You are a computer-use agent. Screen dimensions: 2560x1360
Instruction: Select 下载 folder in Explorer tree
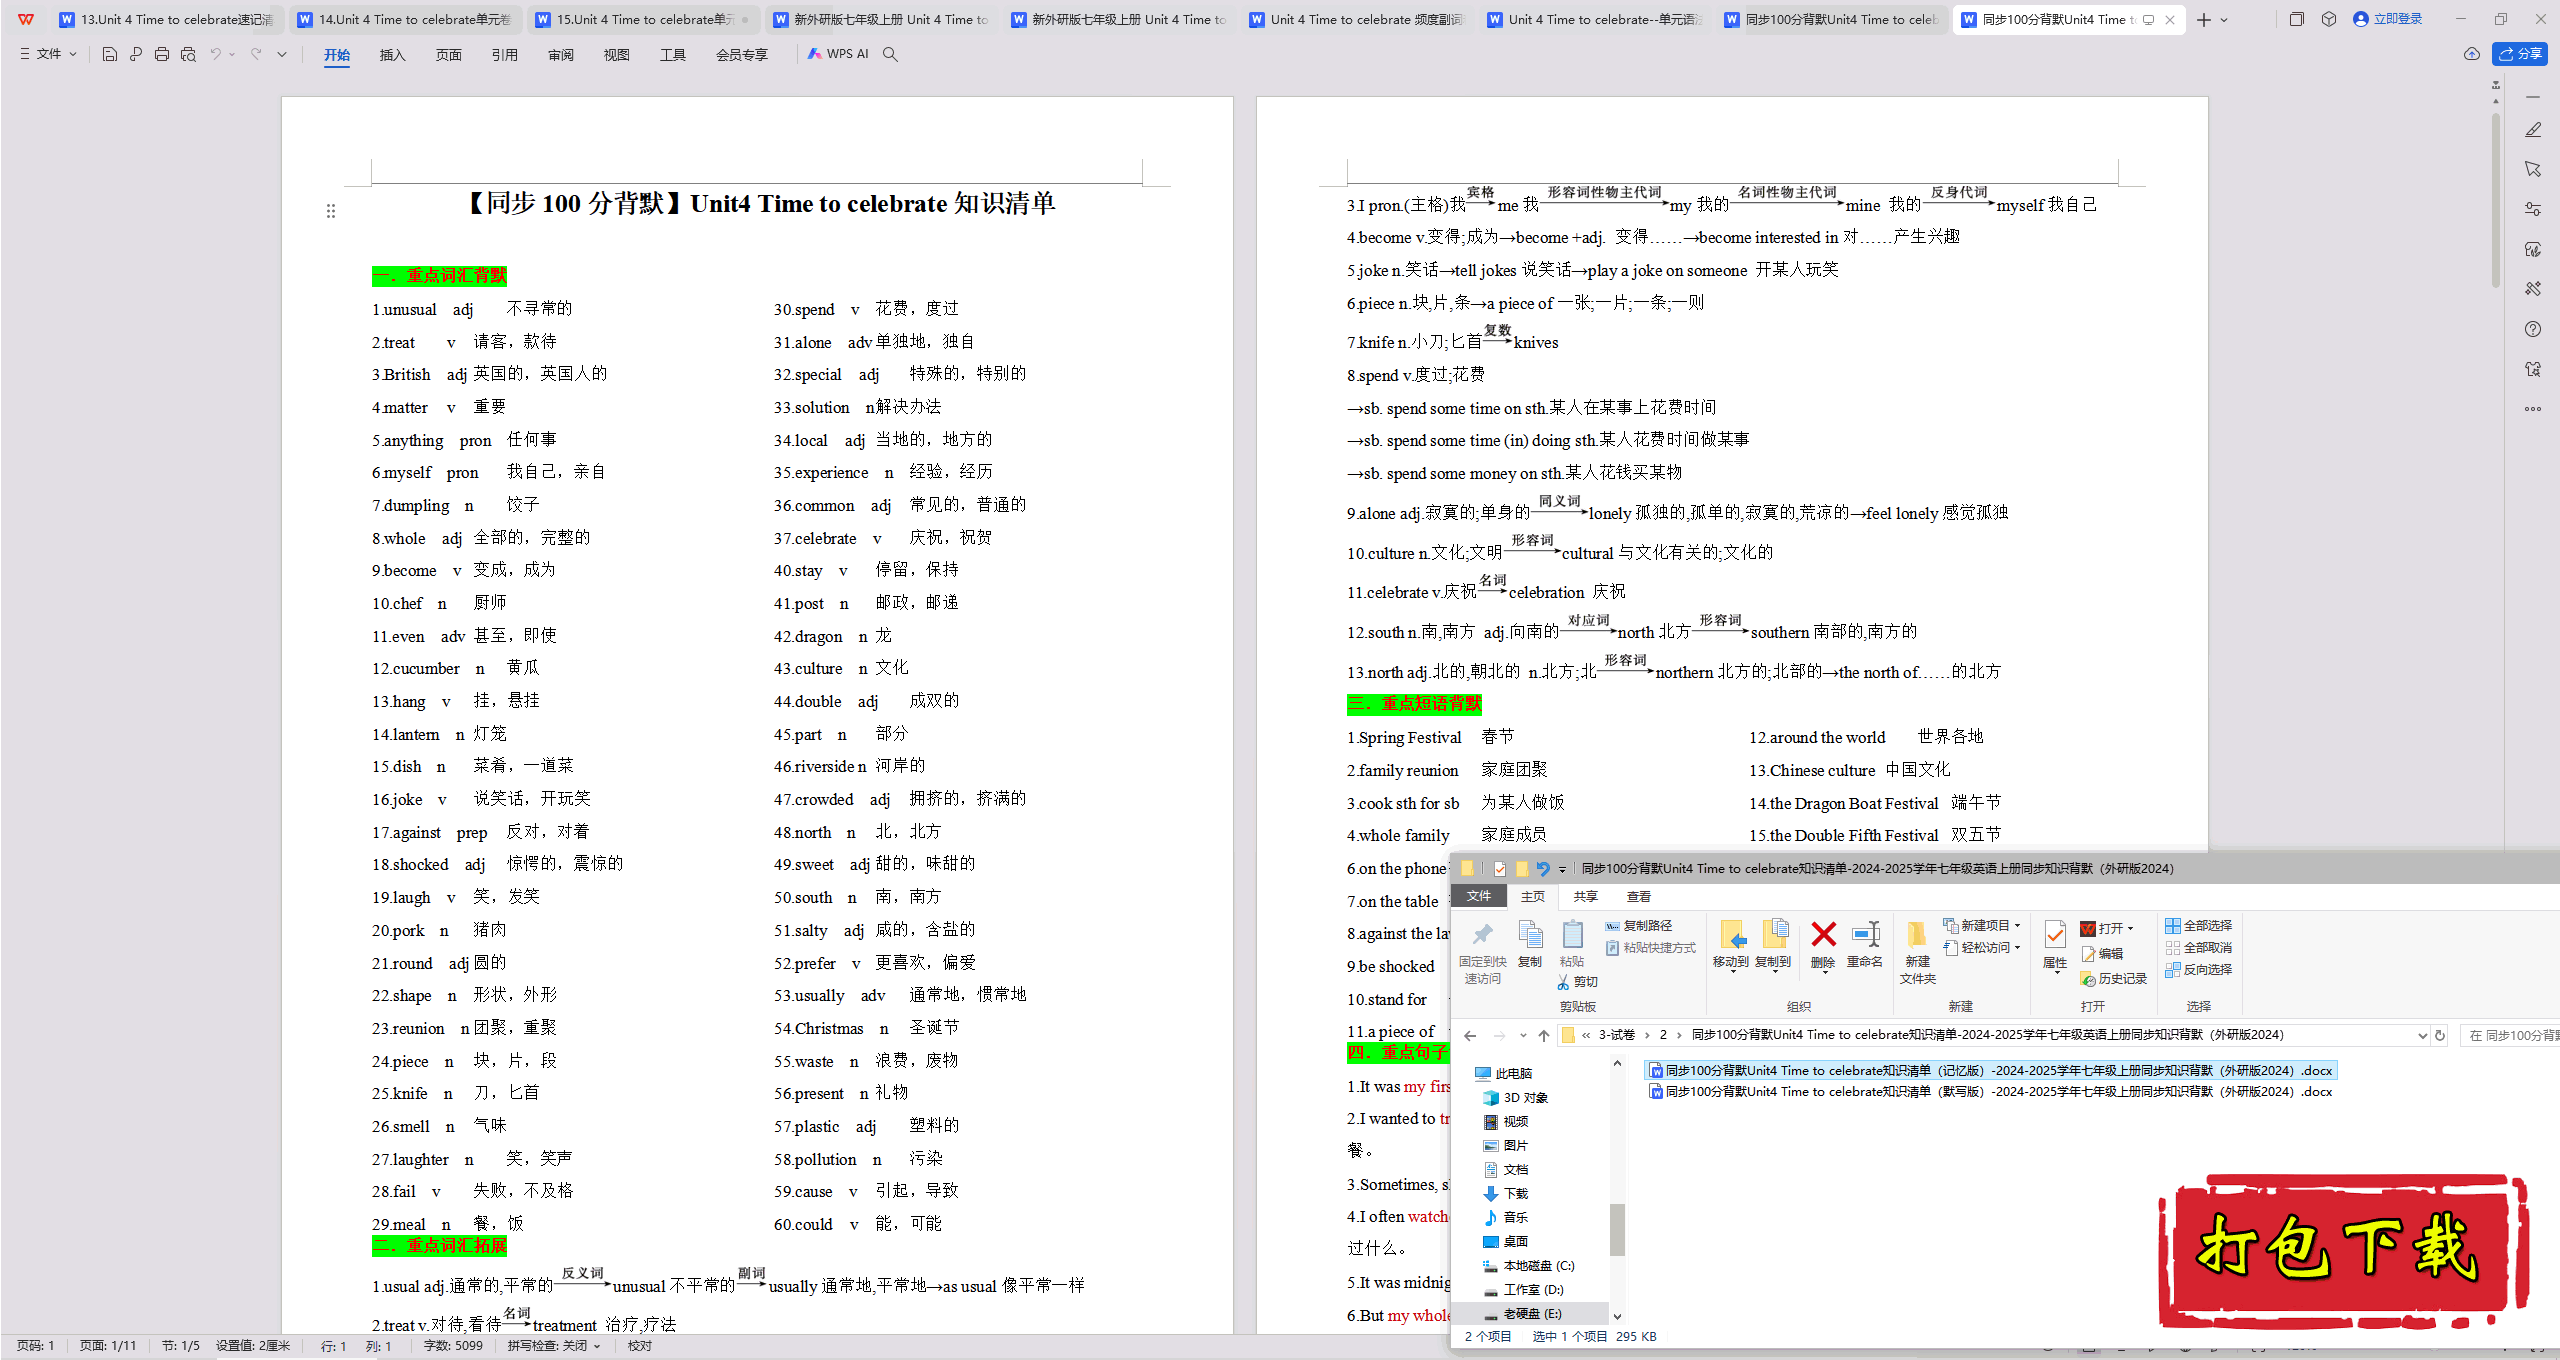pos(1506,1194)
